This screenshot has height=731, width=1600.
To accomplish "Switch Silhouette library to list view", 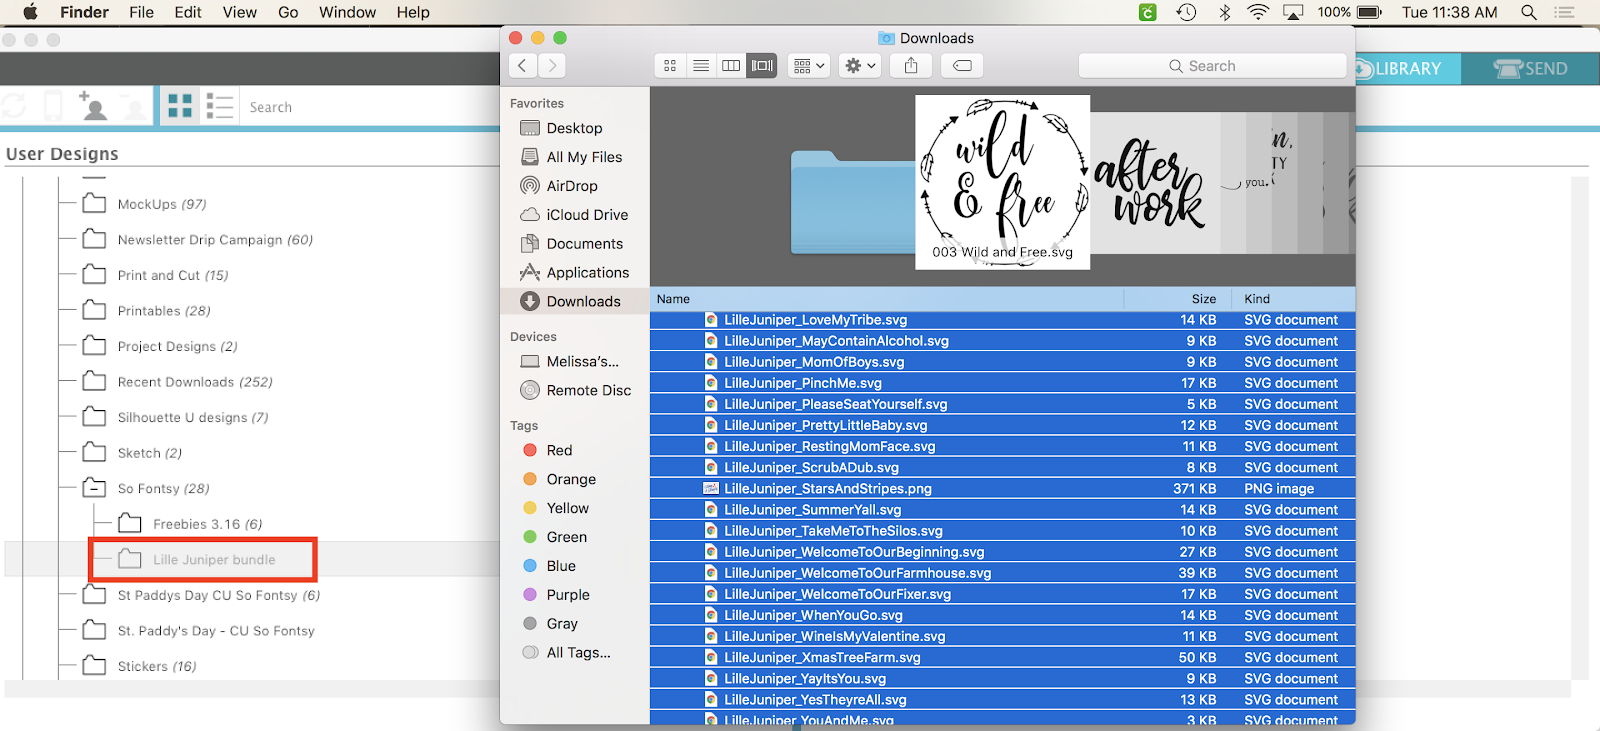I will (x=219, y=106).
